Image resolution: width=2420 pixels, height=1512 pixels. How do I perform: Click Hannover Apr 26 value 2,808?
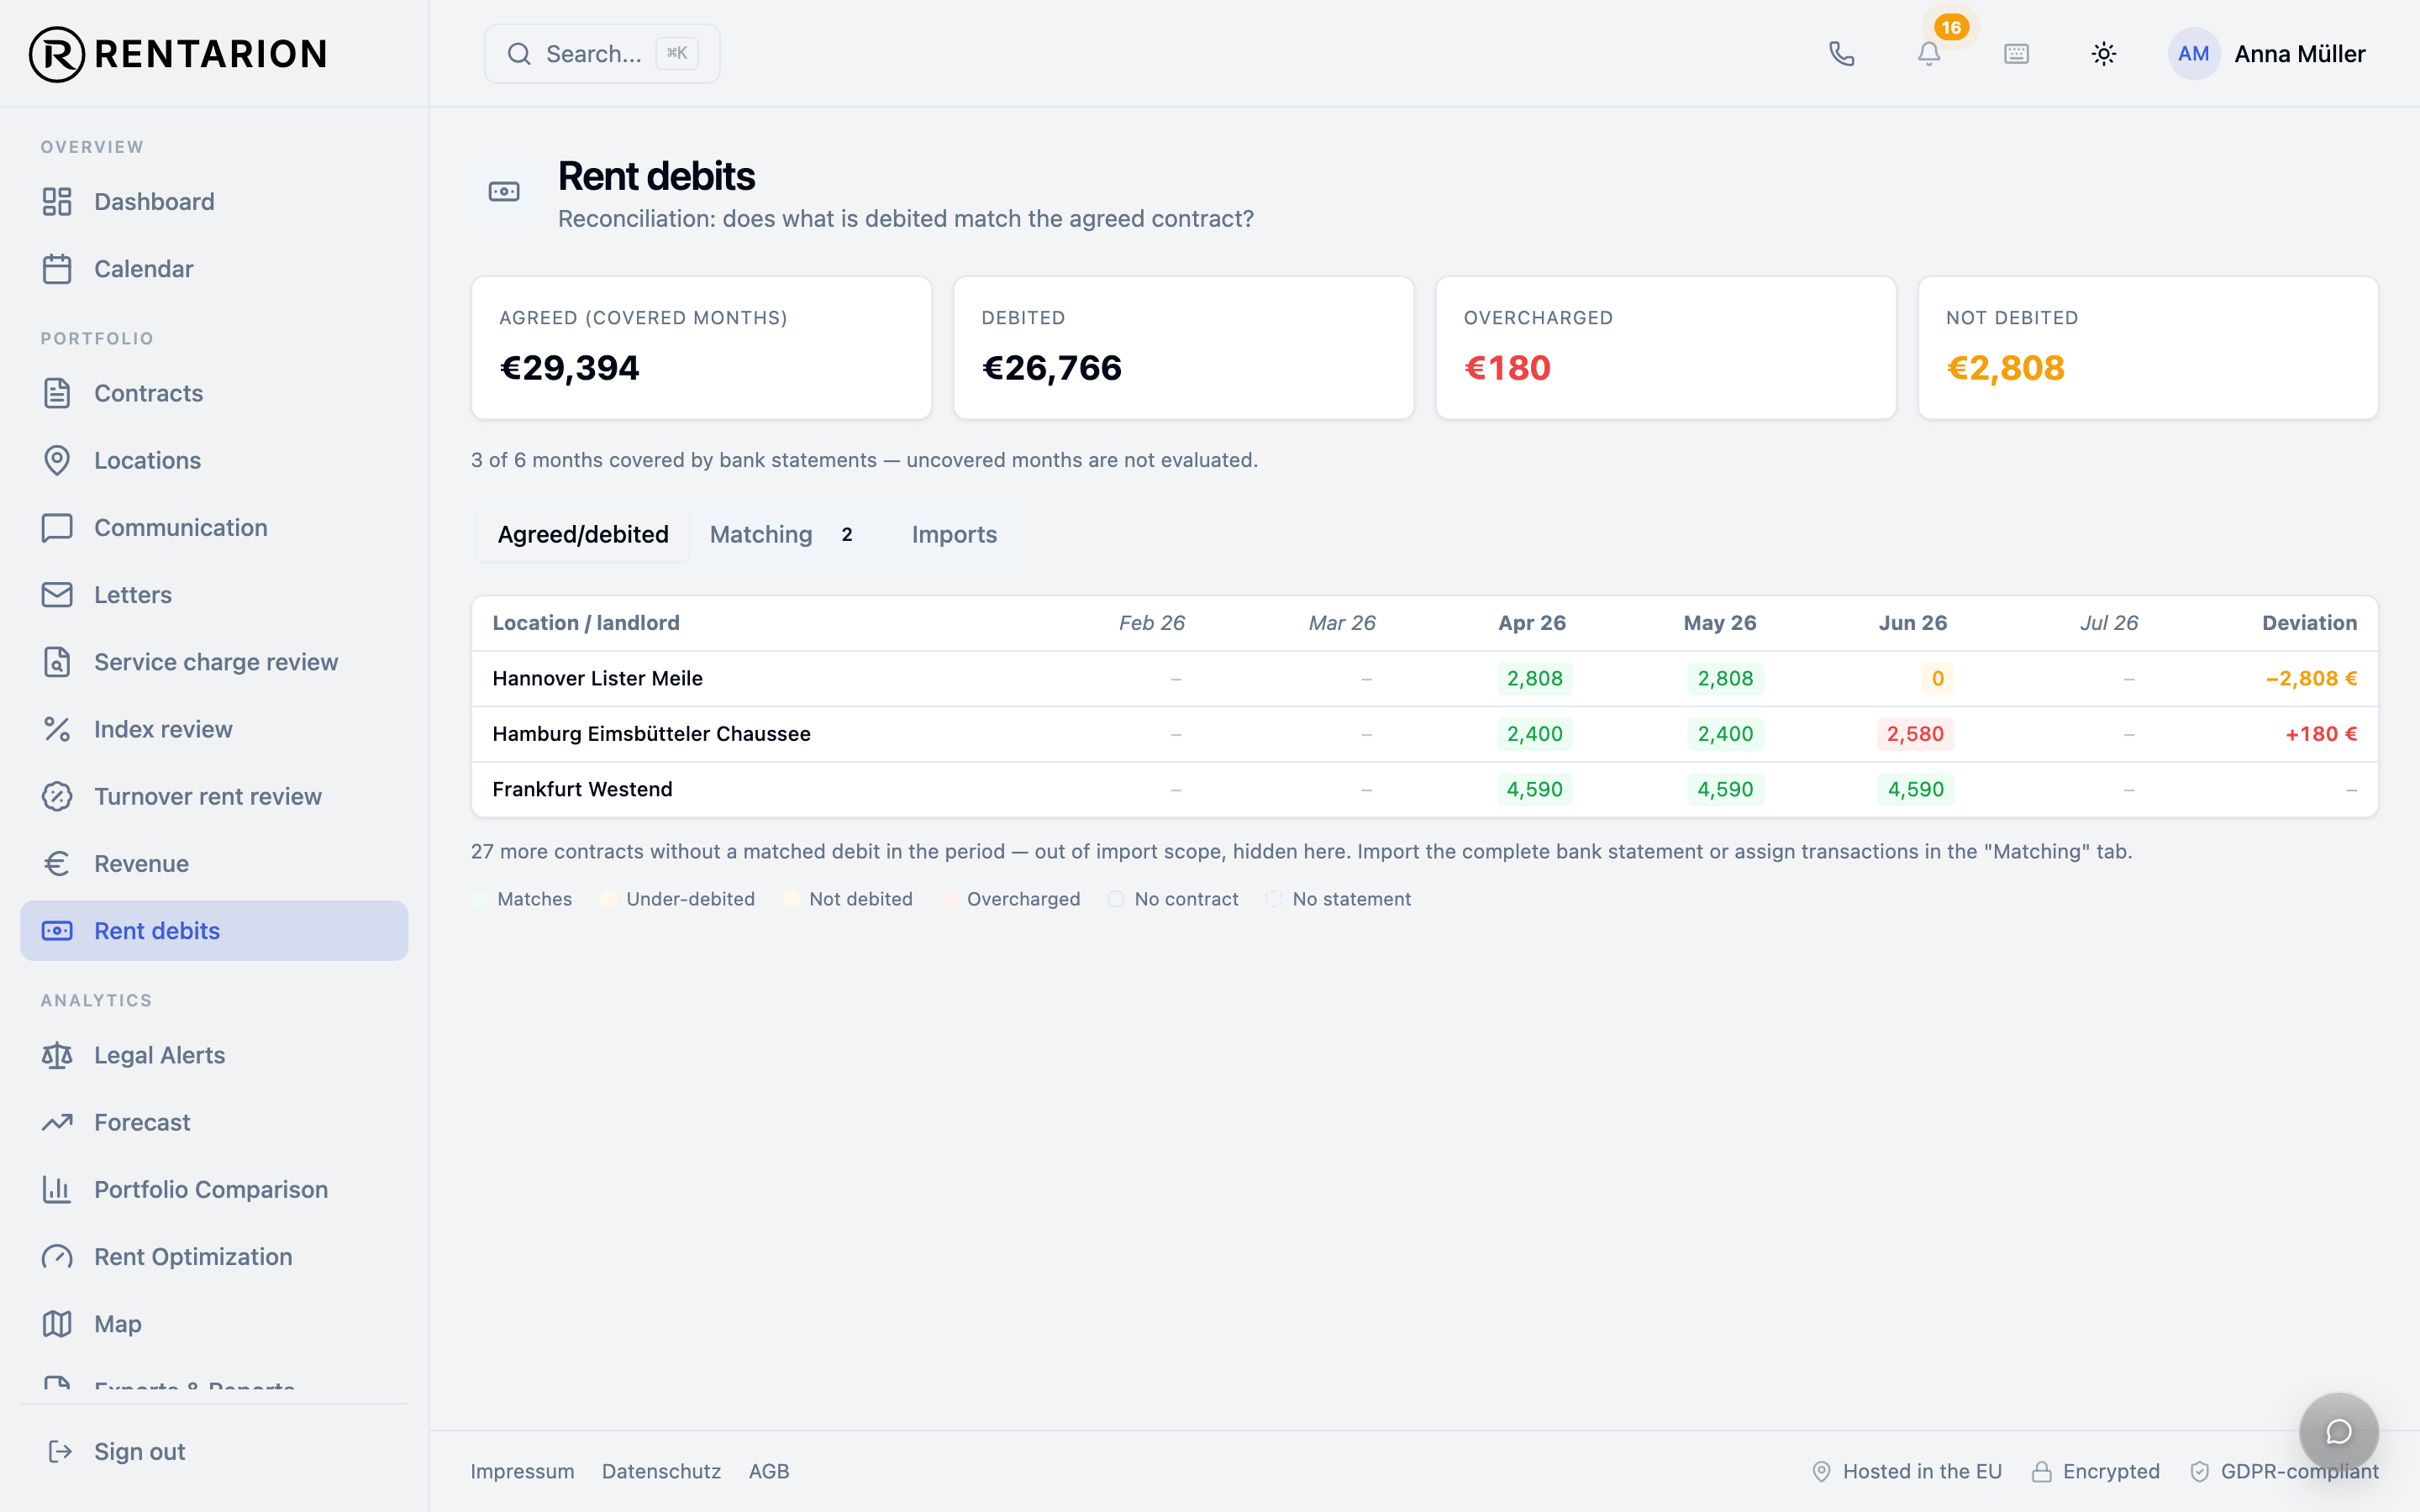coord(1534,679)
